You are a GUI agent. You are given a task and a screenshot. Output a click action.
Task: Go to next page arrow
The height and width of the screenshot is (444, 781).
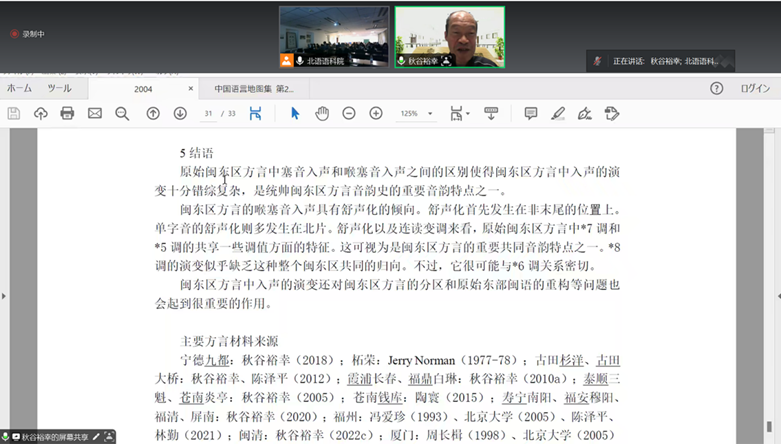(x=180, y=114)
